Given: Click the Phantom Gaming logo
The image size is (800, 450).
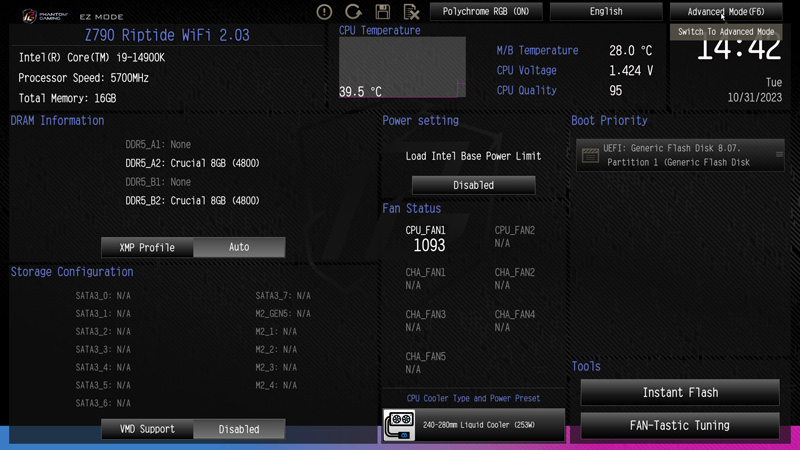Looking at the screenshot, I should point(45,16).
